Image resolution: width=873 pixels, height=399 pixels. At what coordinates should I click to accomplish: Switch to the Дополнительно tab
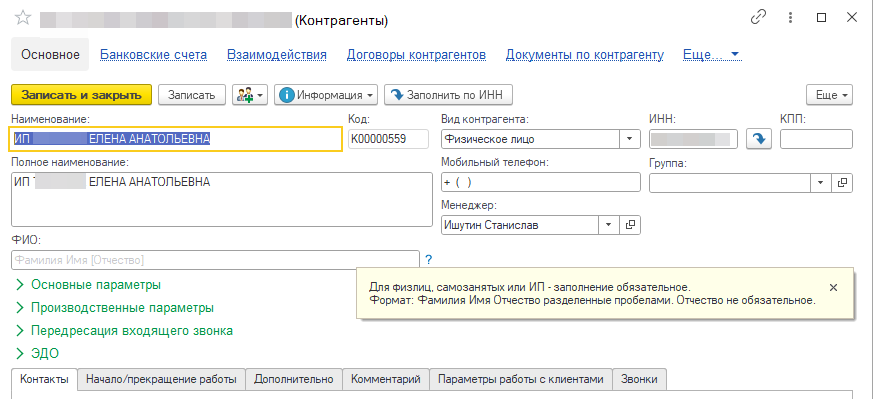click(x=294, y=380)
